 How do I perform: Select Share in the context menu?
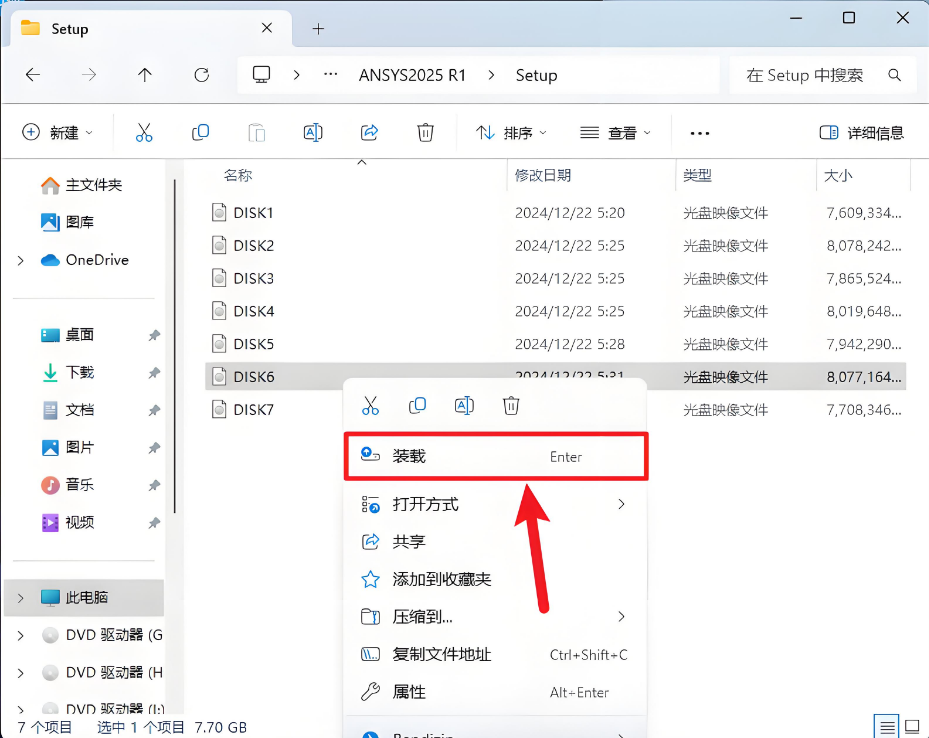click(x=496, y=541)
